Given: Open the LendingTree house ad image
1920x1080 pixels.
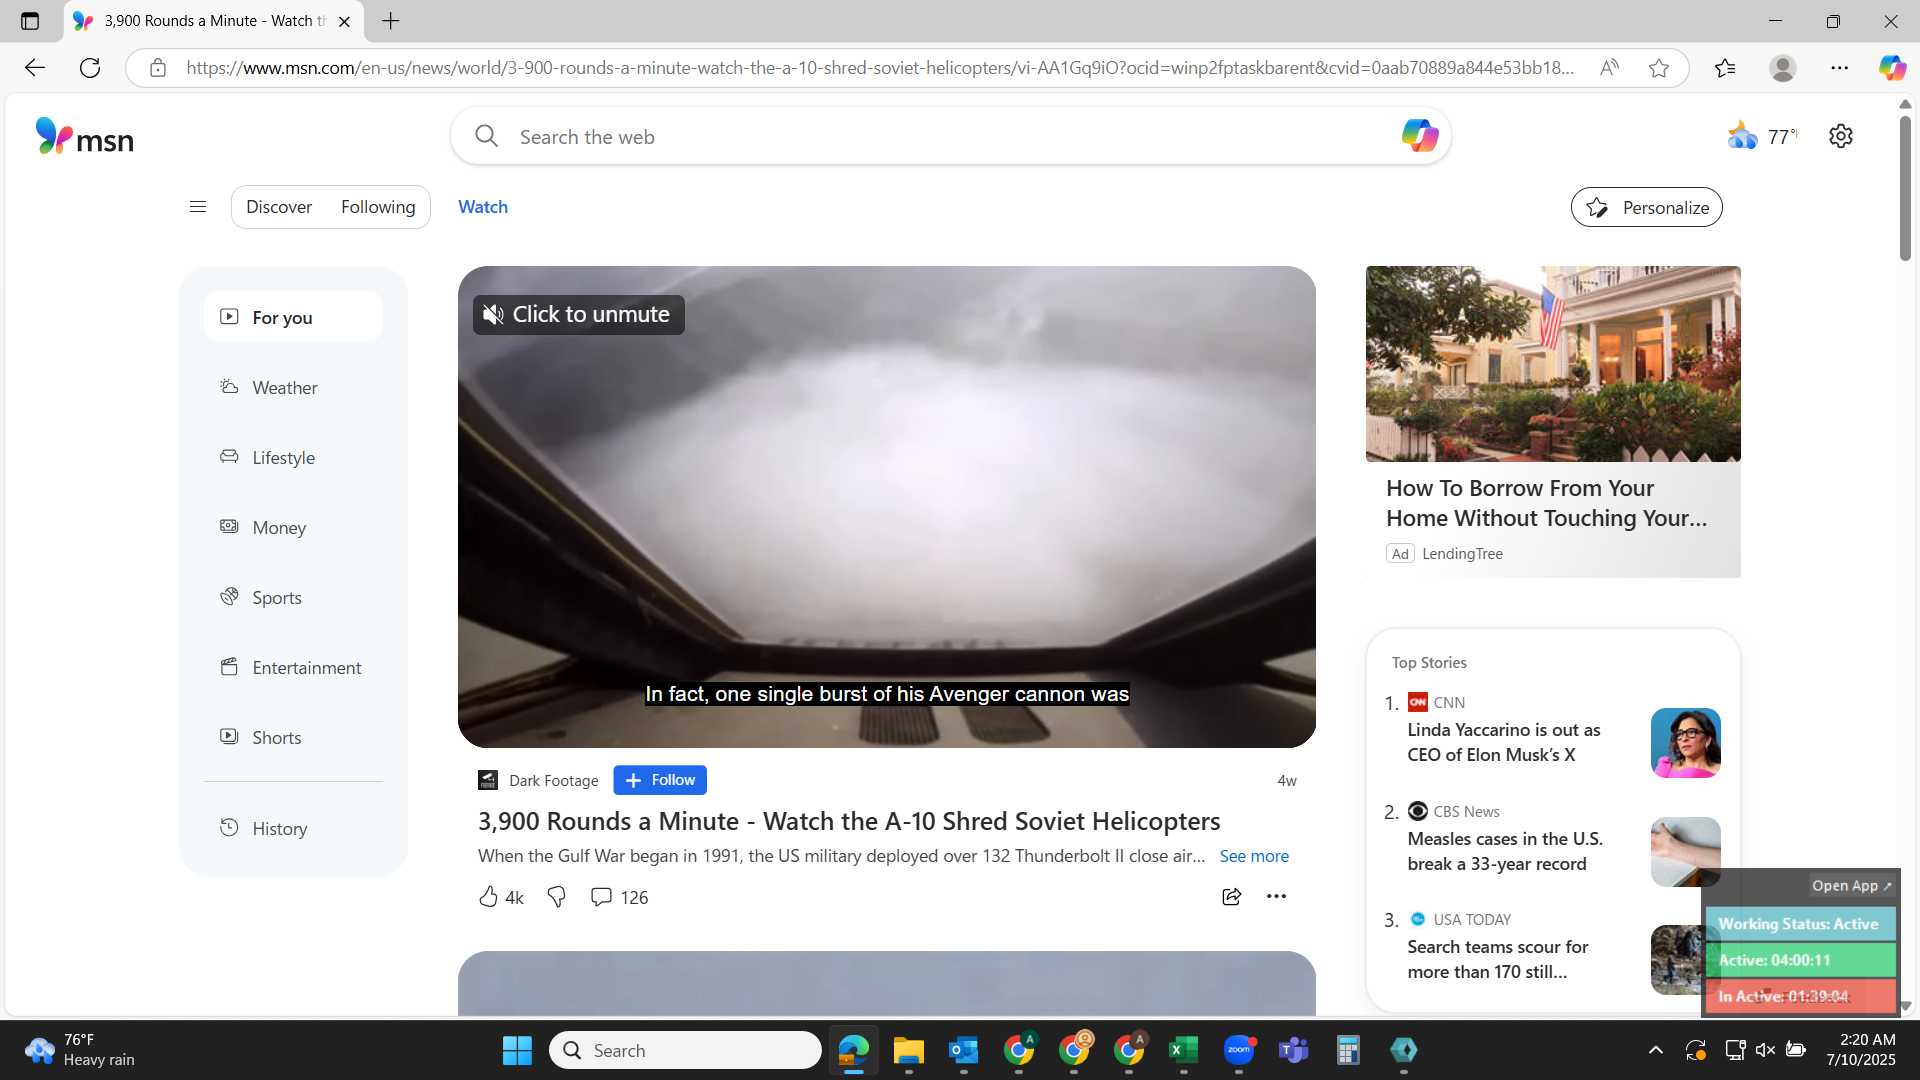Looking at the screenshot, I should click(1553, 364).
